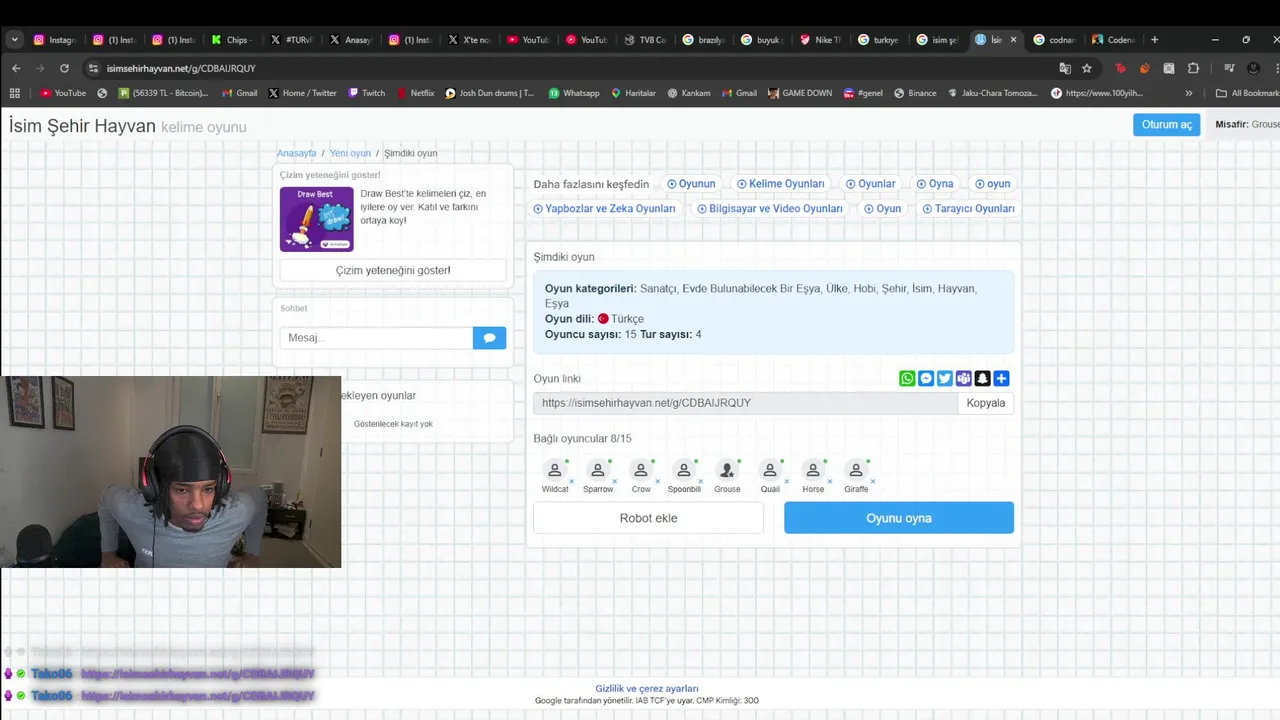Switch to the Codena browser tab
The height and width of the screenshot is (720, 1280).
(x=1113, y=40)
